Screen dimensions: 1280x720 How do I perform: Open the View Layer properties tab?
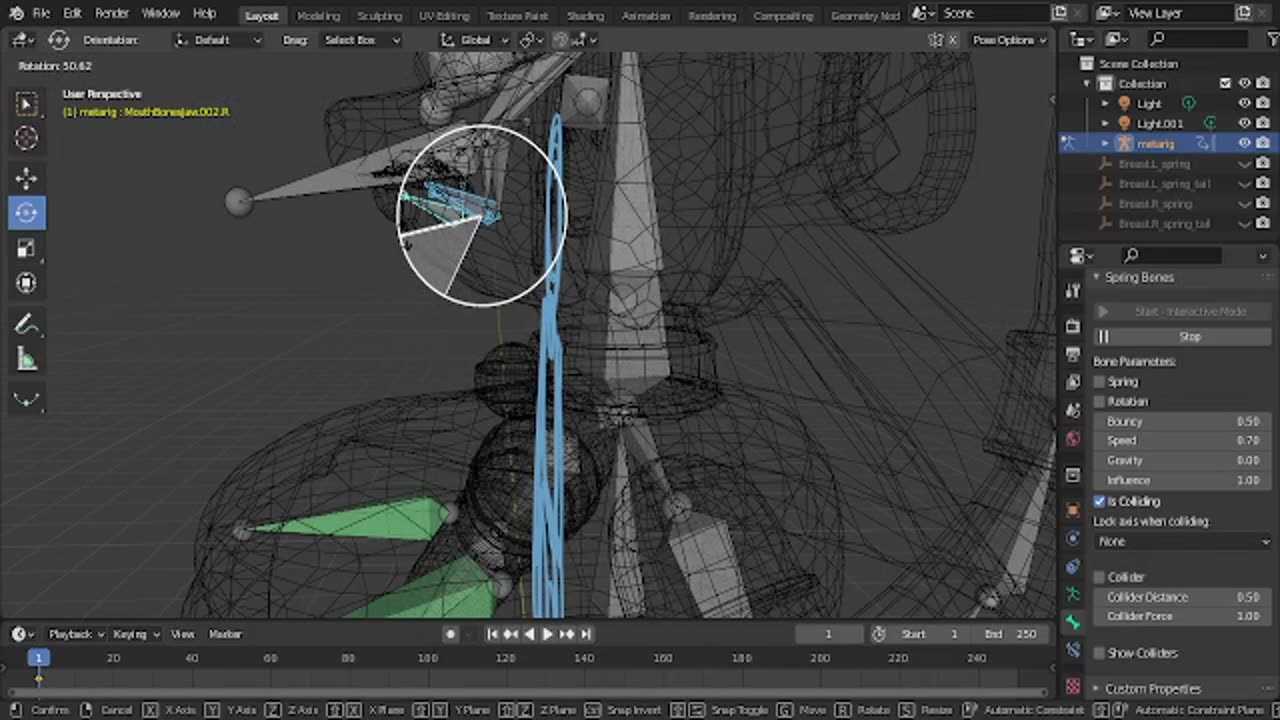click(1073, 382)
